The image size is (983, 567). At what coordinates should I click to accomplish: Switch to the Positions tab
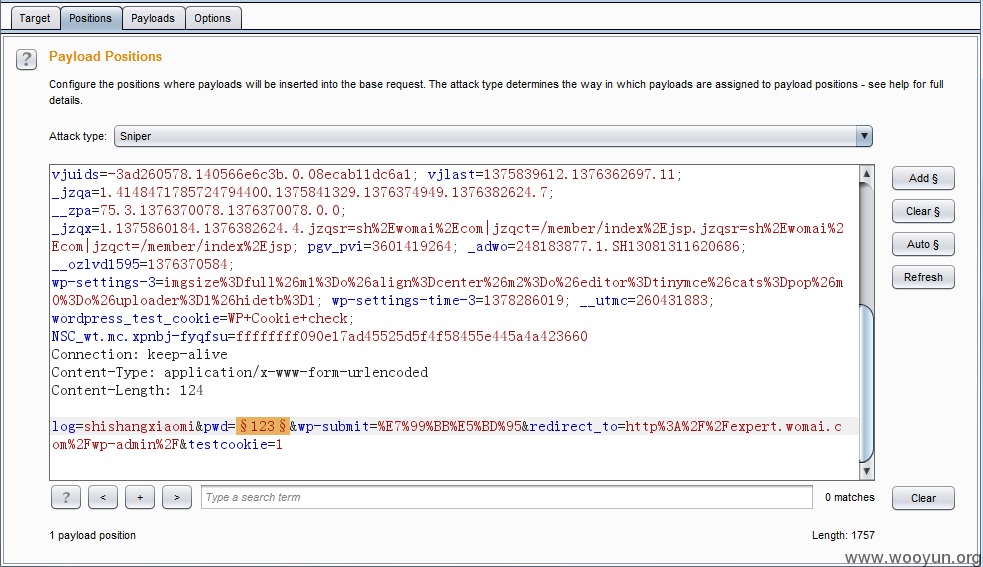tap(90, 18)
